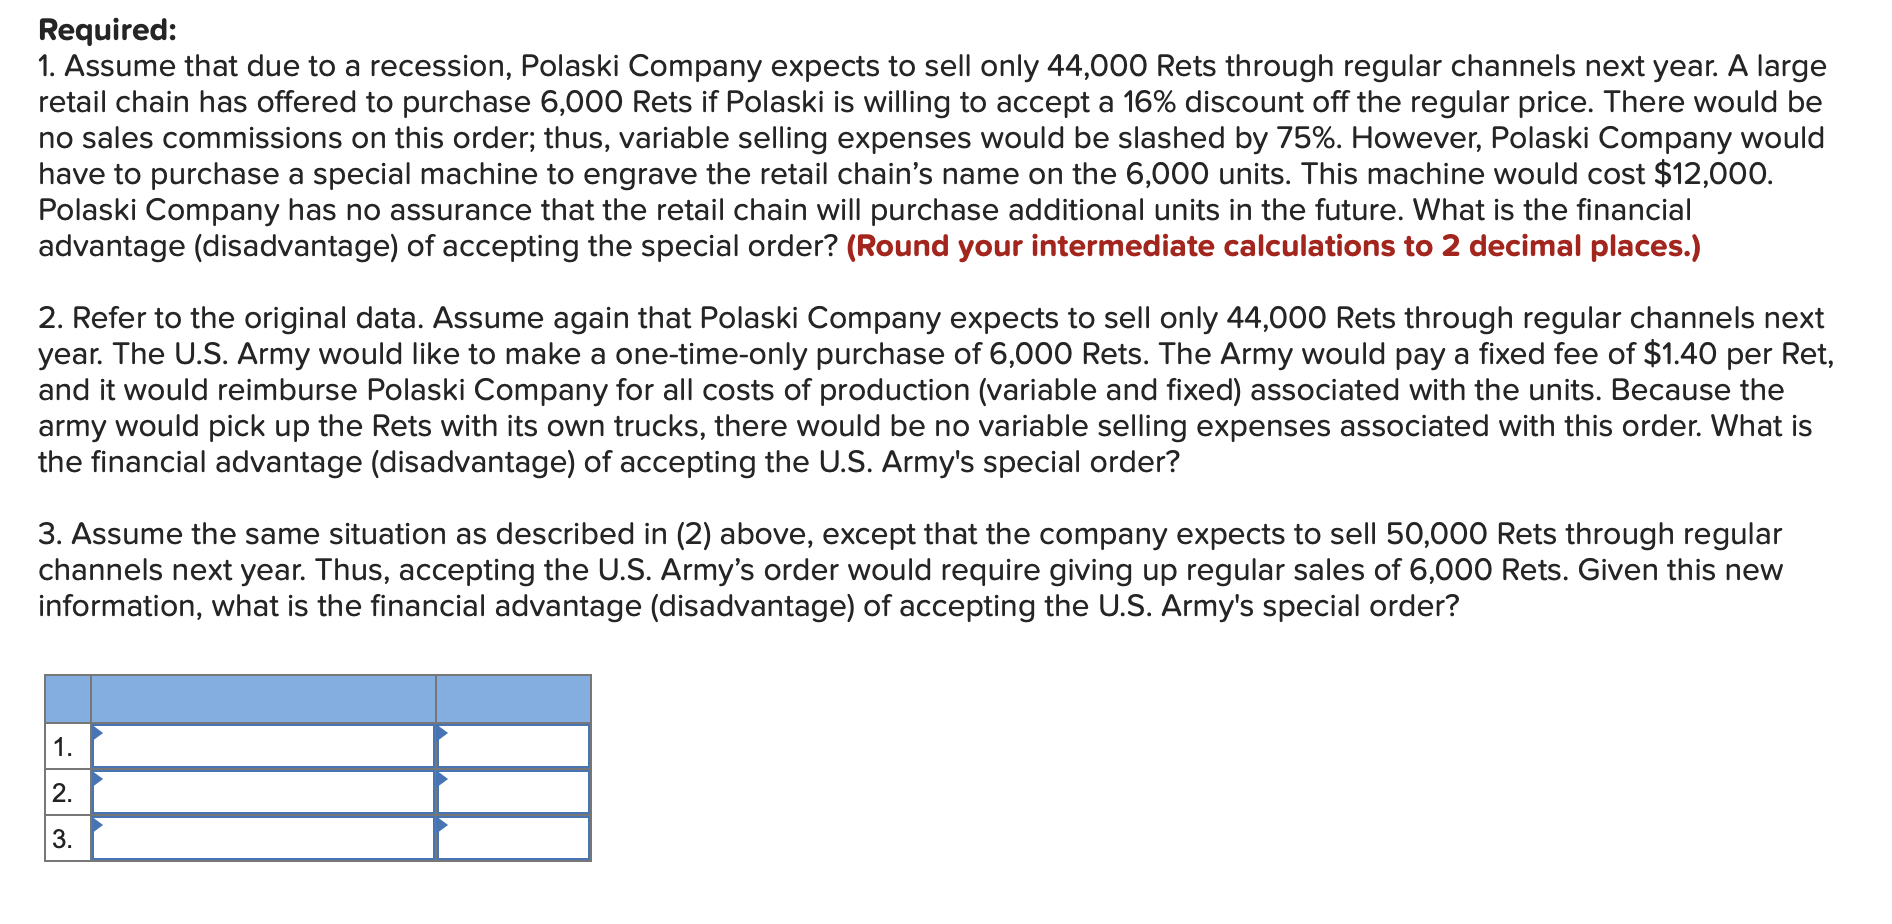Click the small blue corner header cell
1892x924 pixels.
pyautogui.click(x=68, y=699)
